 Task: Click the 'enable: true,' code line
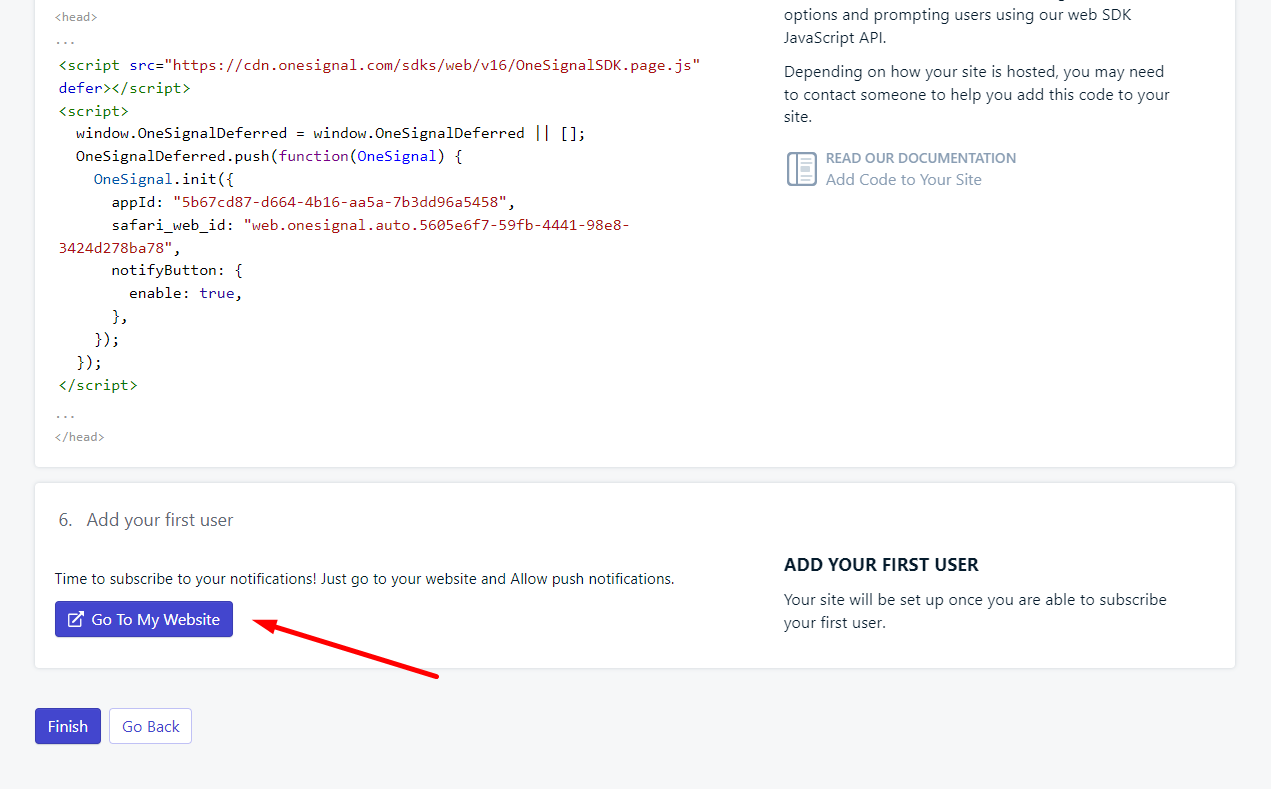(186, 293)
